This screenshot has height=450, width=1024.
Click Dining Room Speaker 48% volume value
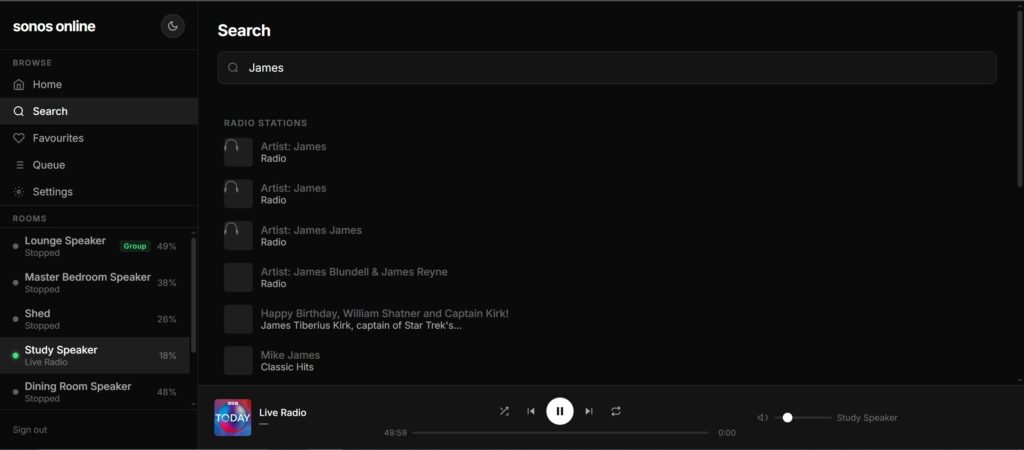(167, 392)
